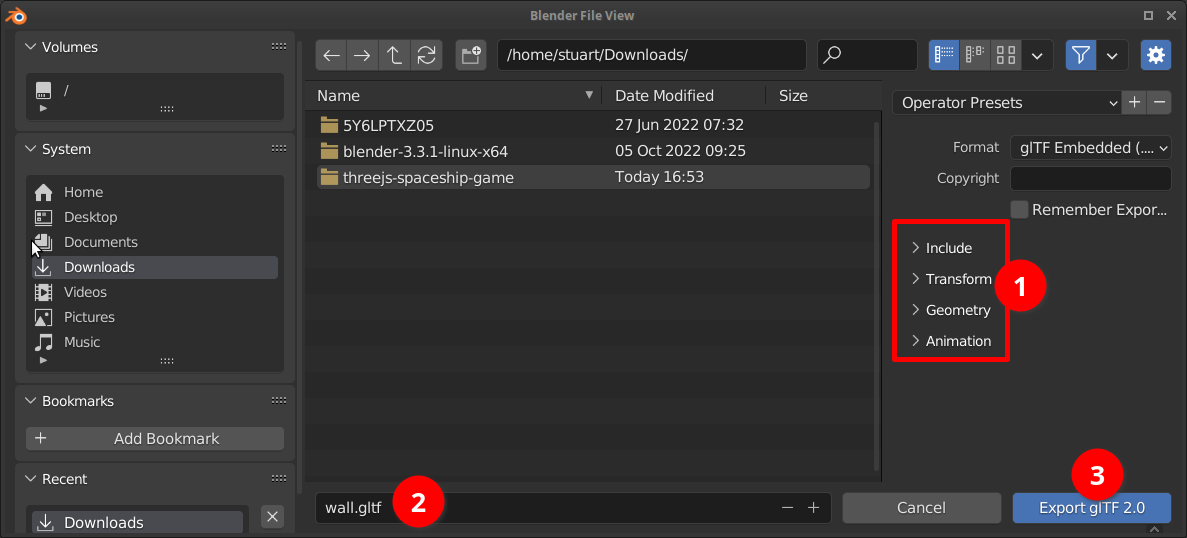Switch to vertical list display mode
The height and width of the screenshot is (538, 1187).
pyautogui.click(x=944, y=55)
